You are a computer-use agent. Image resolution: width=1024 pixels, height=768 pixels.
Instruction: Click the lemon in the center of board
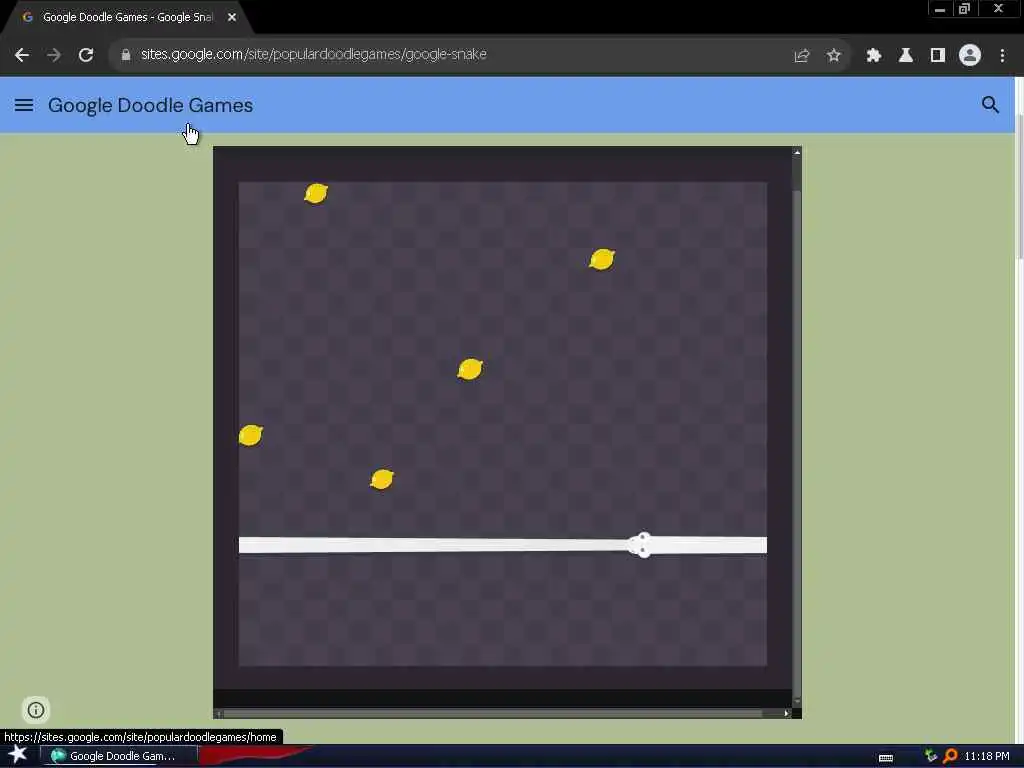470,369
